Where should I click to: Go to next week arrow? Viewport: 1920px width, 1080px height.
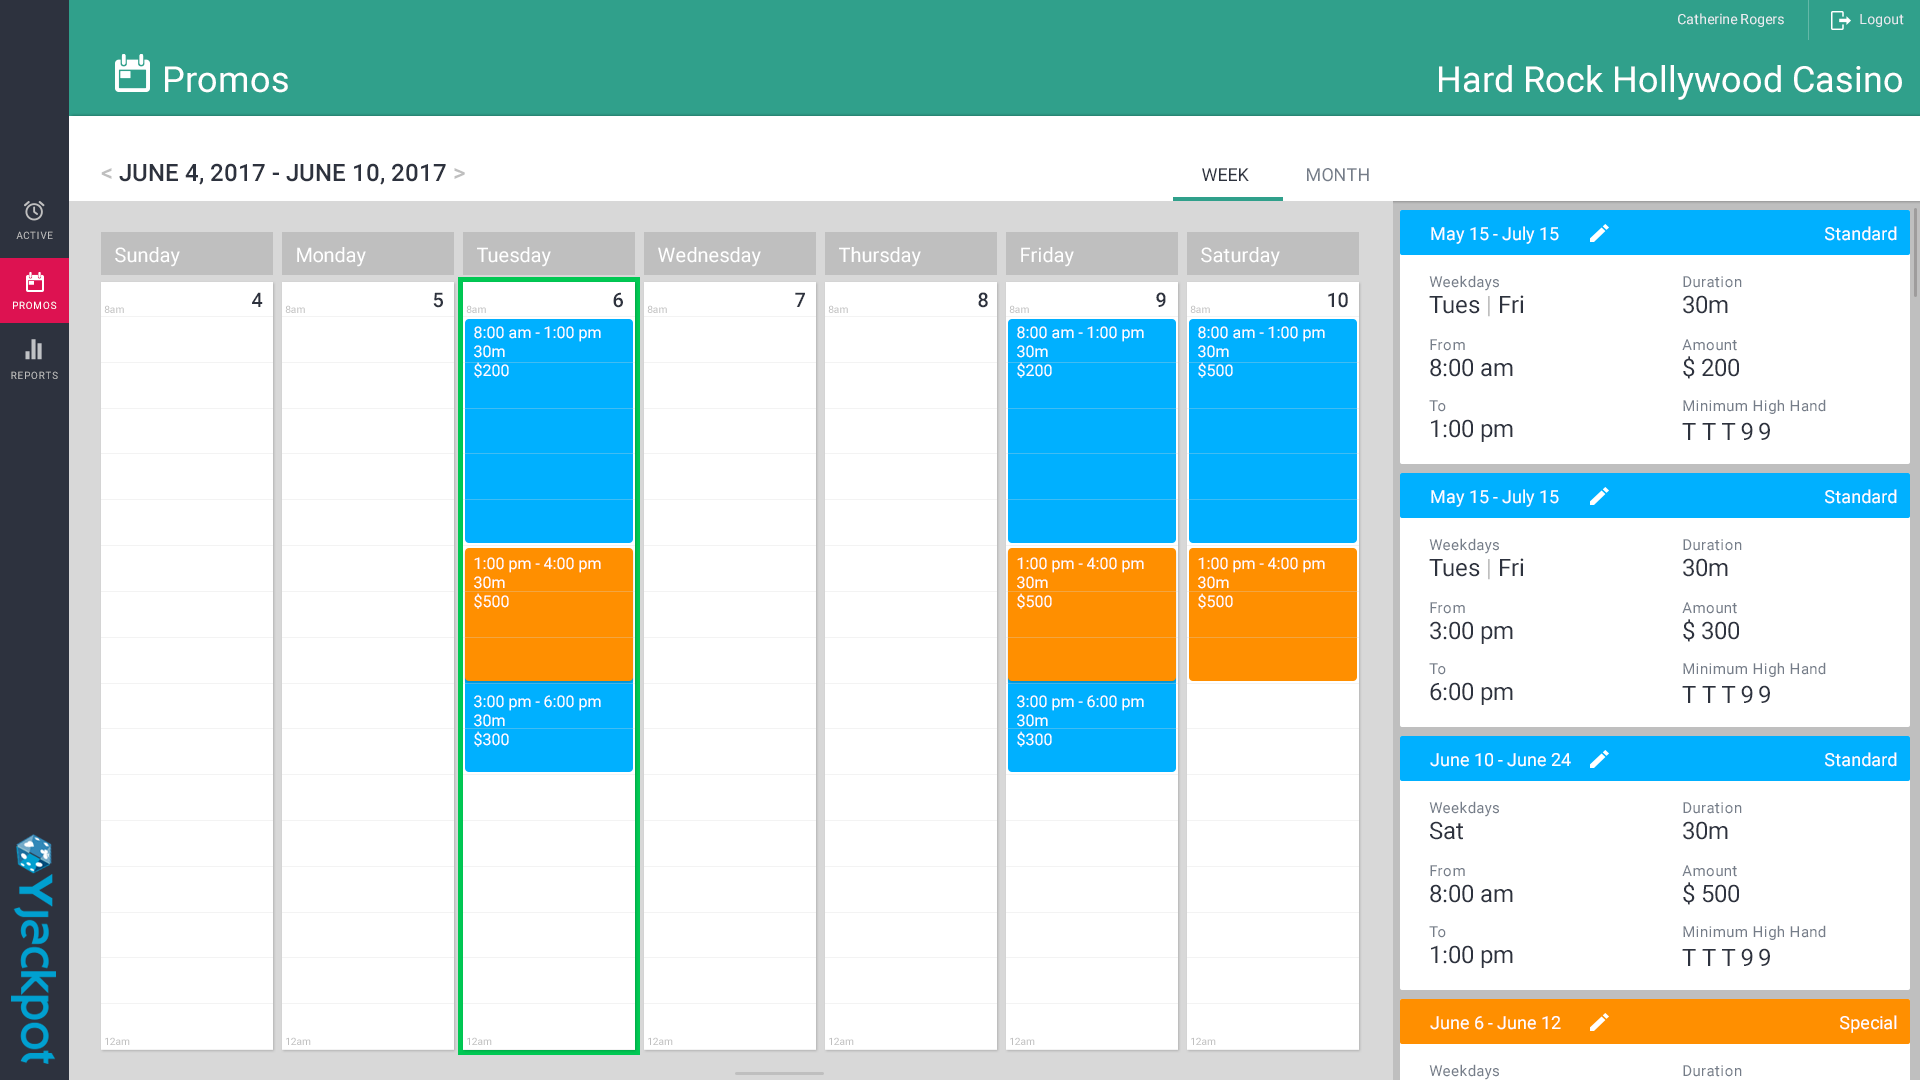point(459,173)
